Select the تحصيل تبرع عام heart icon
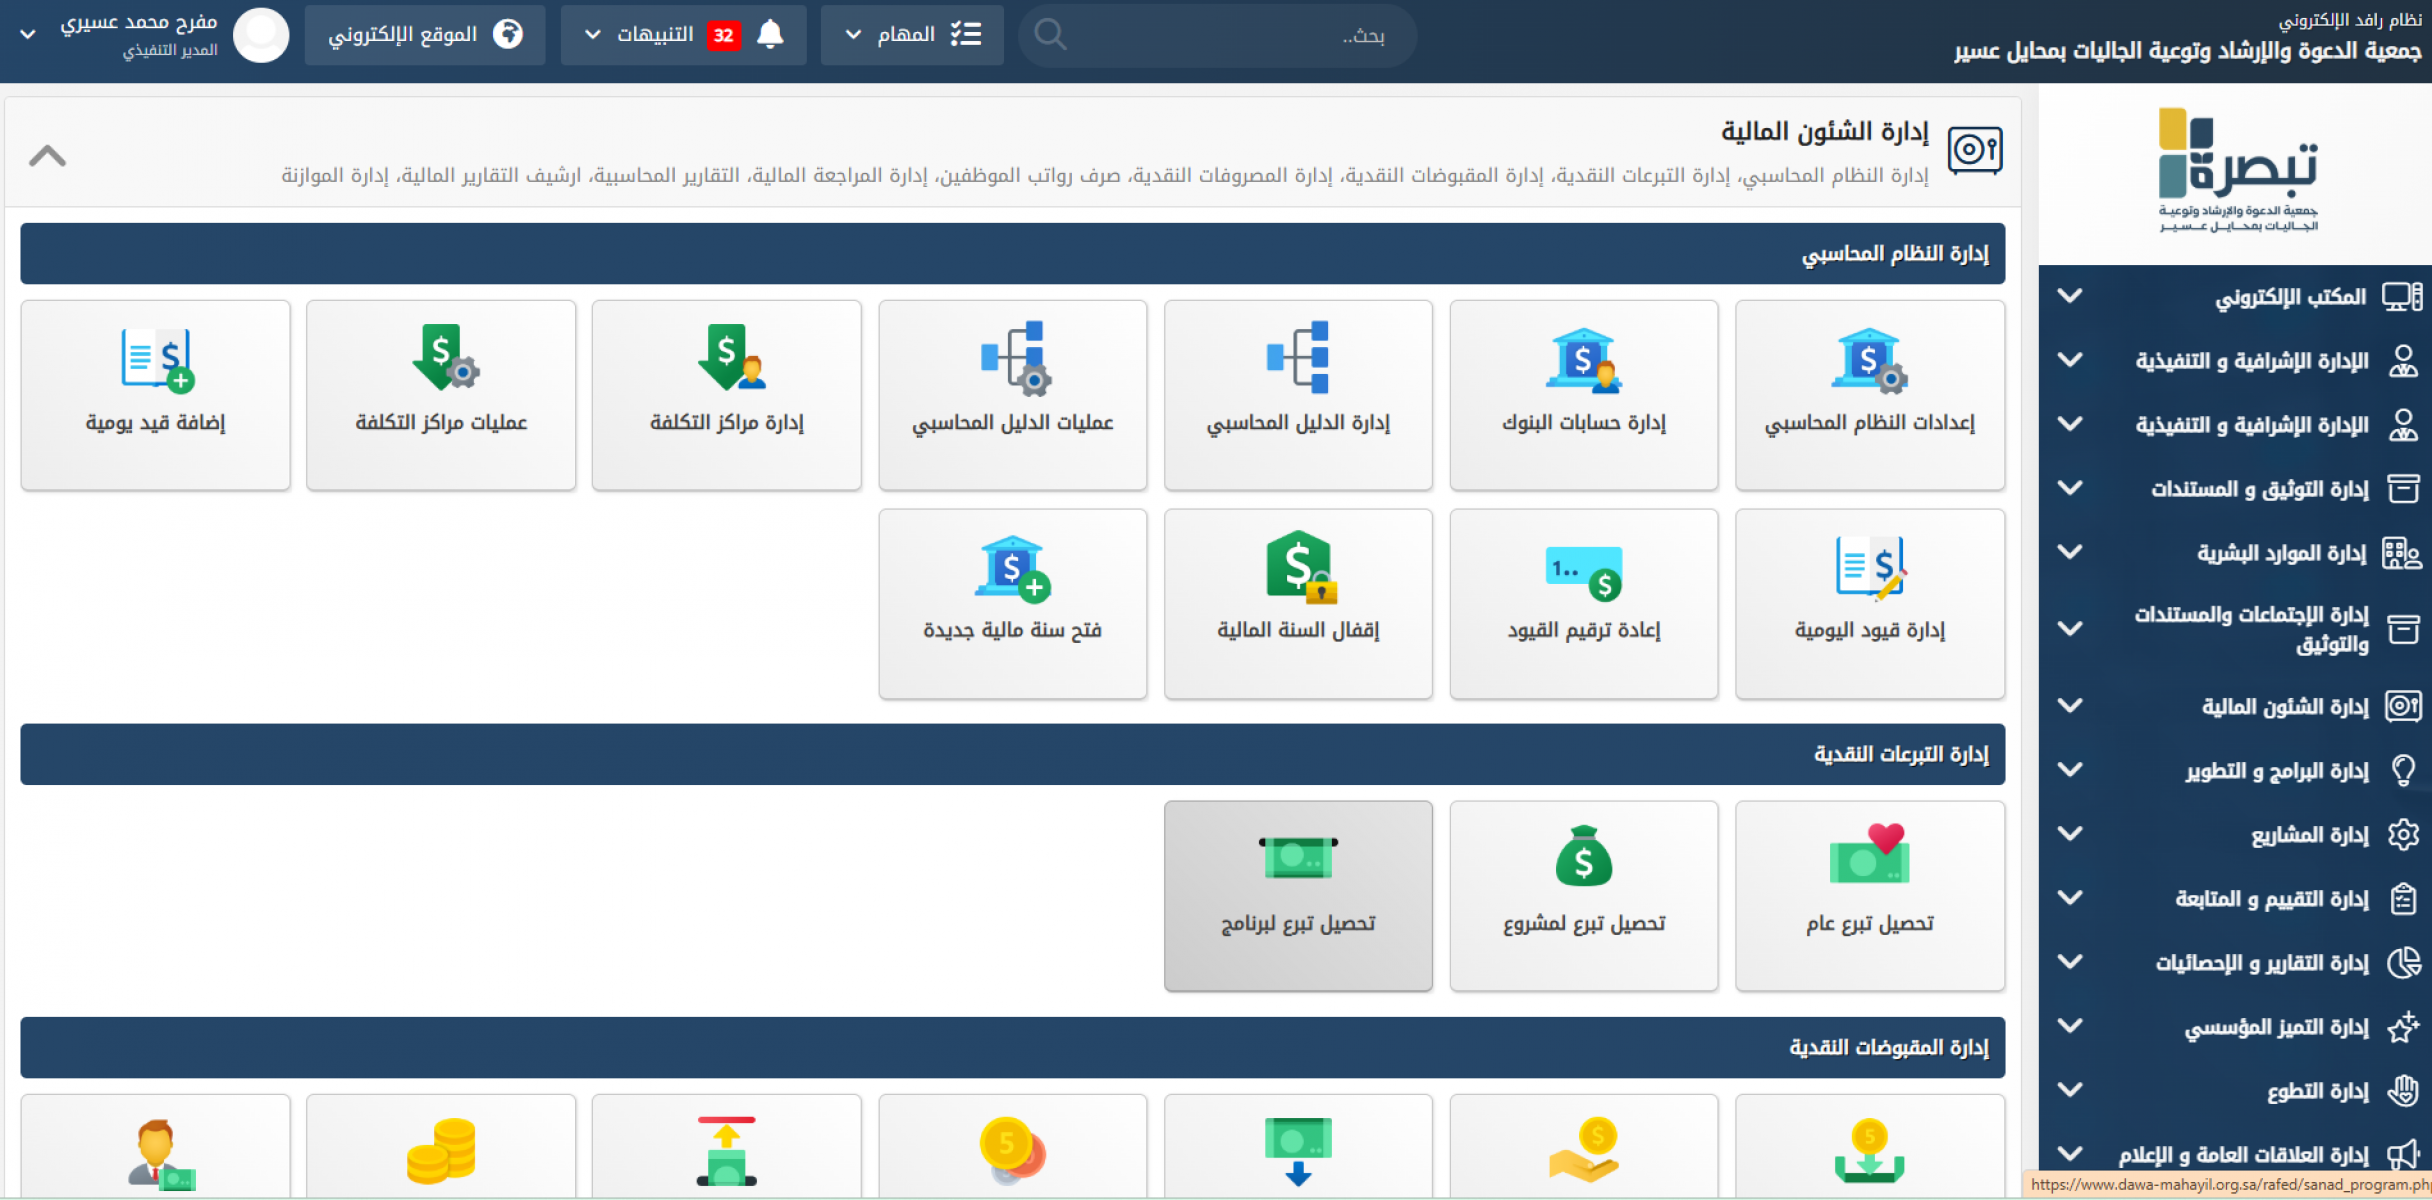The width and height of the screenshot is (2432, 1200). (x=1868, y=855)
